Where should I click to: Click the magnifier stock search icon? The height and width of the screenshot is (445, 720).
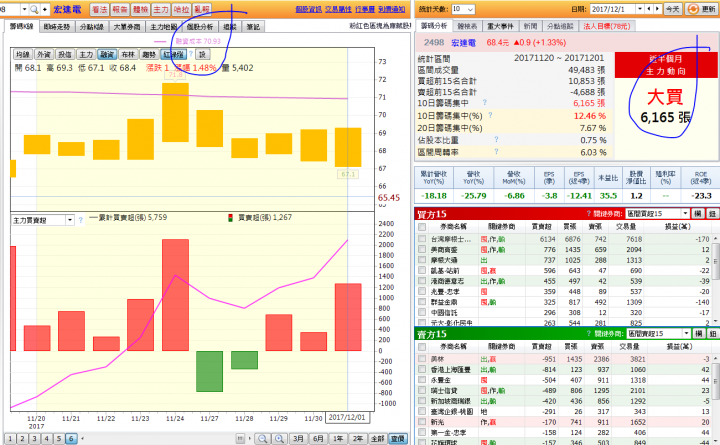[34, 9]
